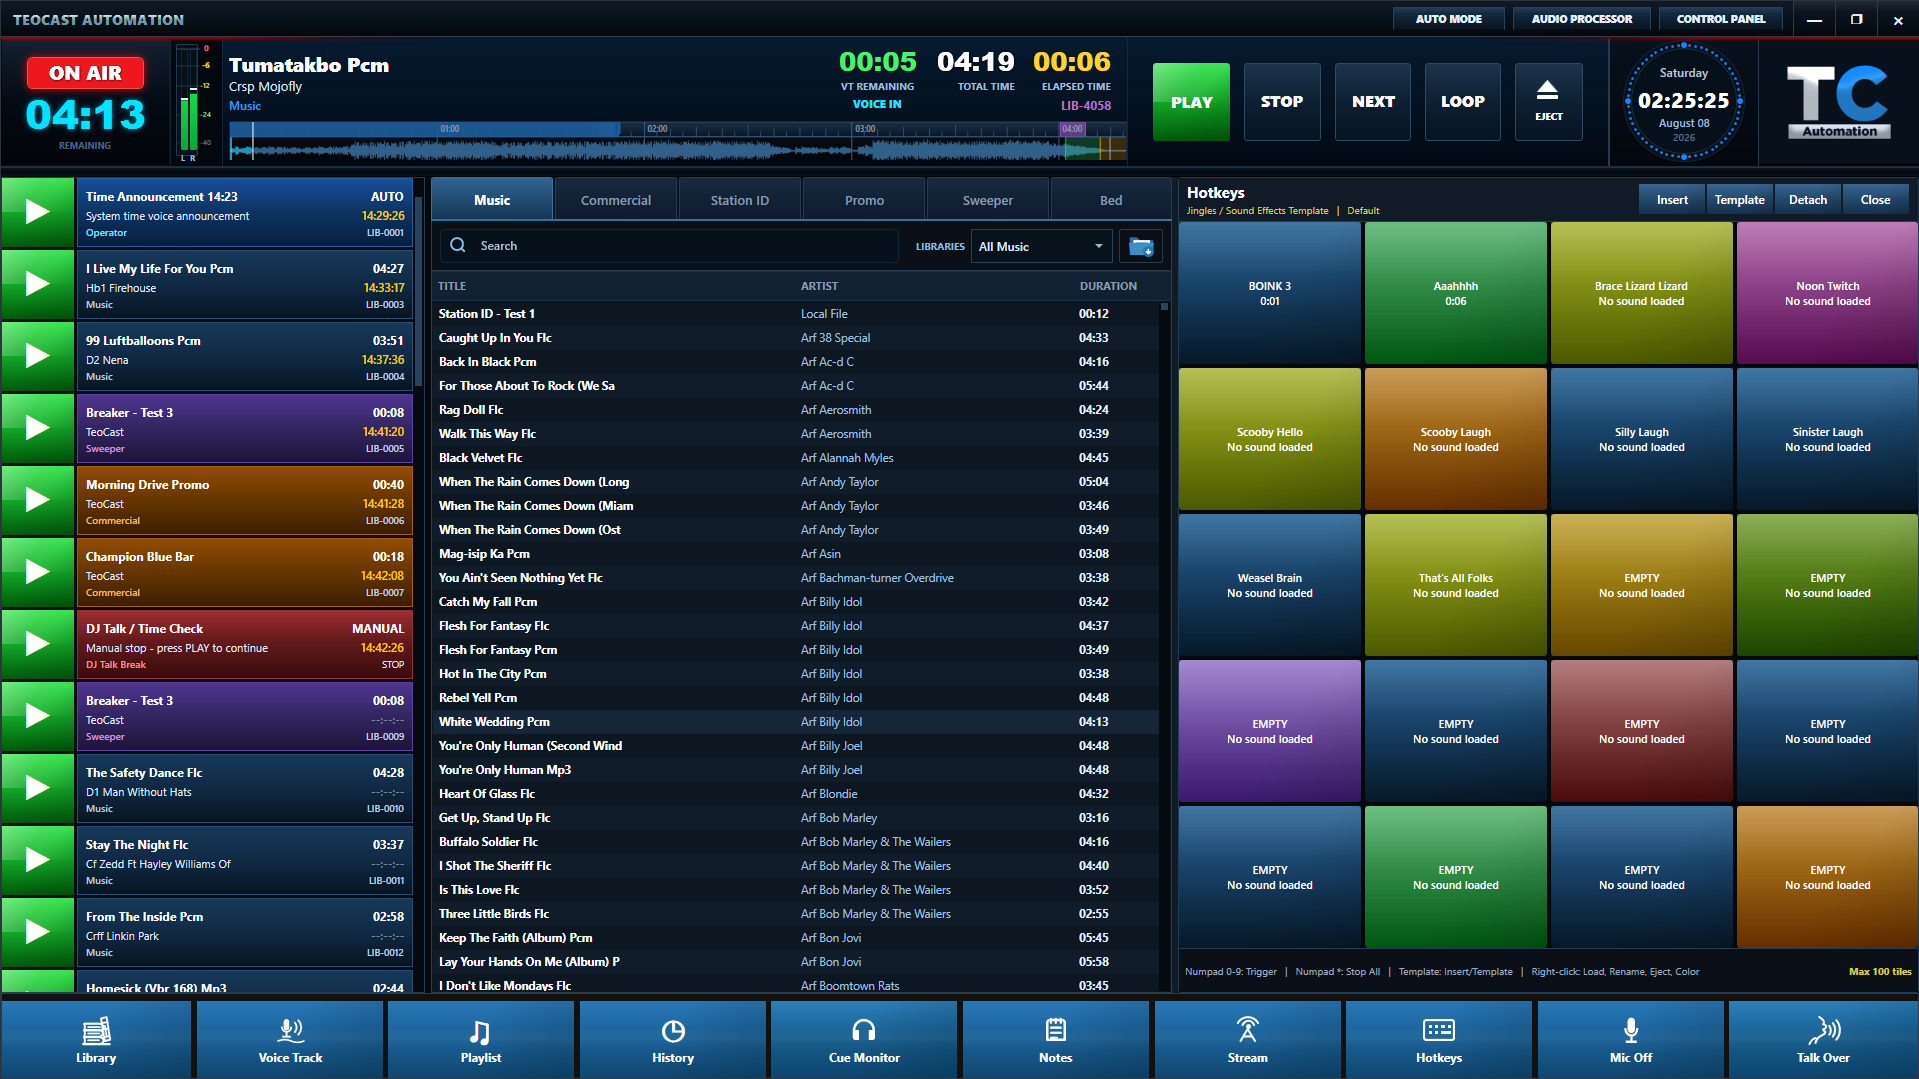Click the TC Automation logo
The image size is (1919, 1079).
[x=1839, y=101]
